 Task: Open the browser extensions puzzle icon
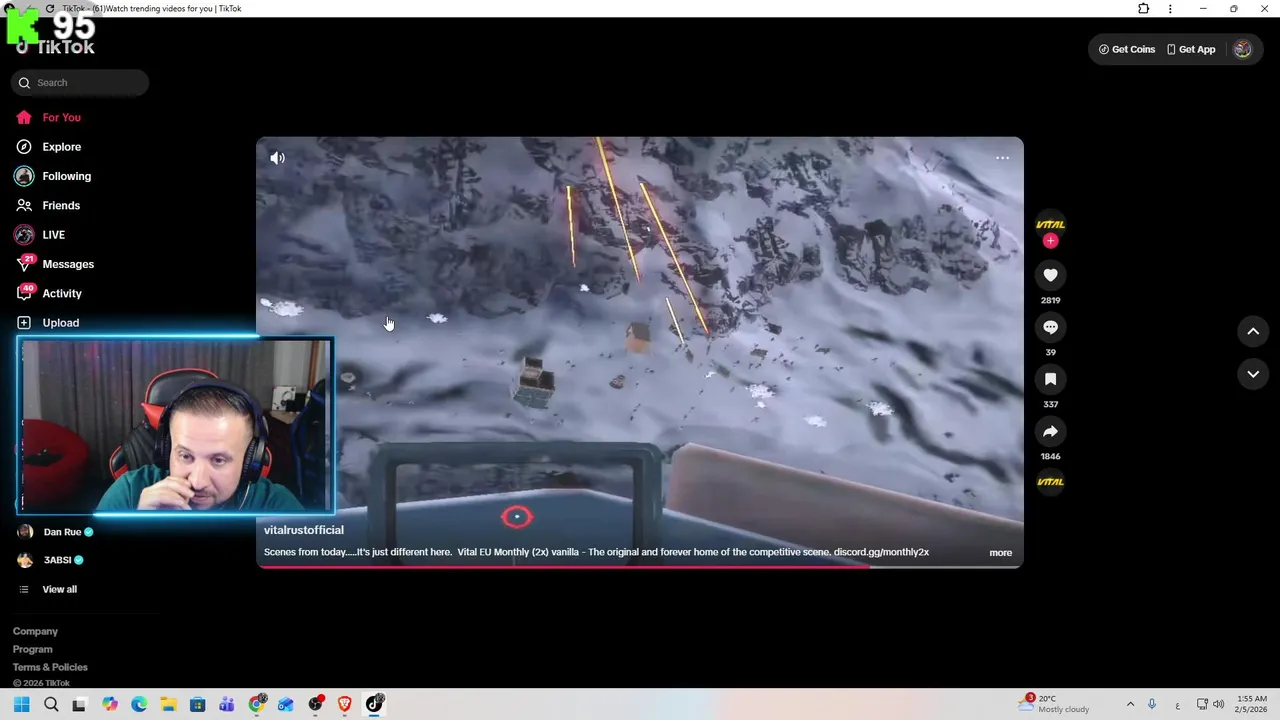(x=1144, y=9)
